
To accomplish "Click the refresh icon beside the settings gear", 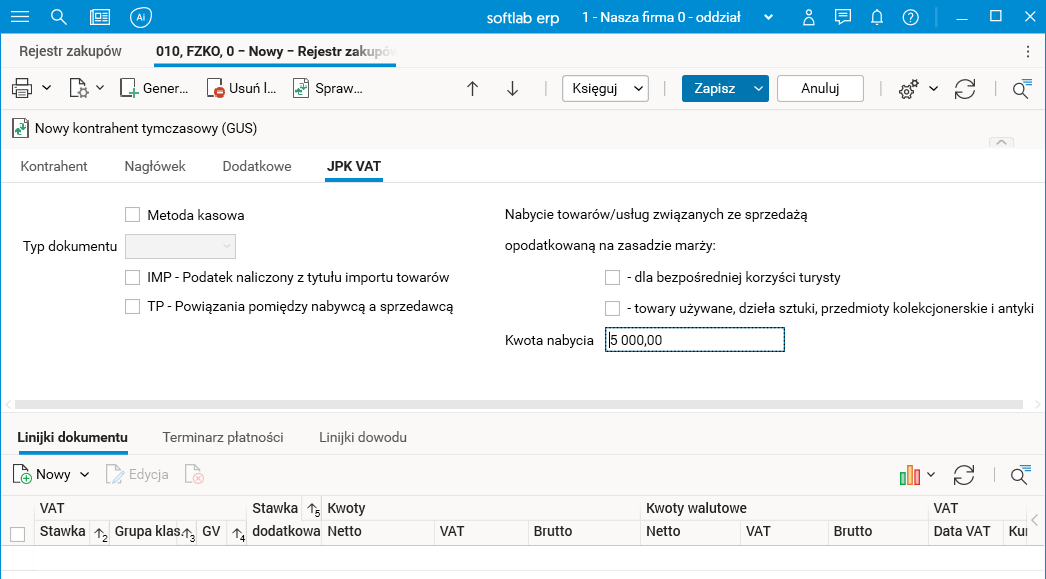I will click(x=965, y=88).
